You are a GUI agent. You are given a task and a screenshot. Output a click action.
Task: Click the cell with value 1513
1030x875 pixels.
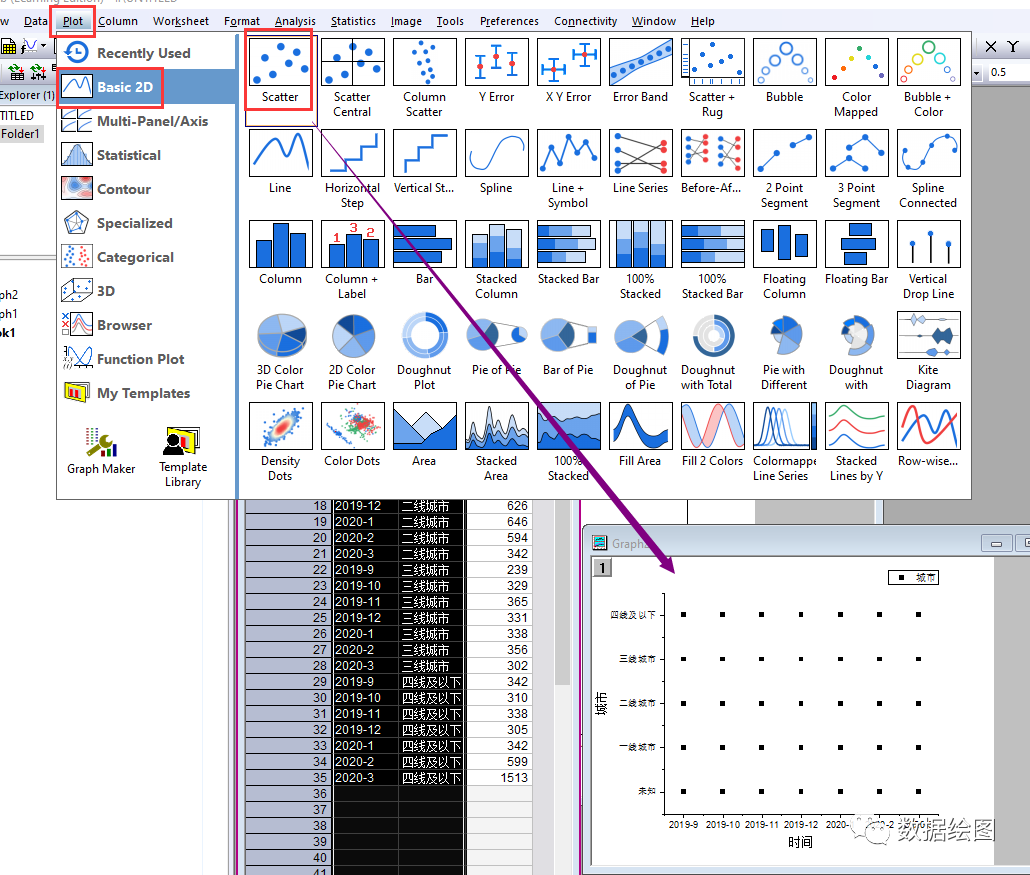pos(499,778)
